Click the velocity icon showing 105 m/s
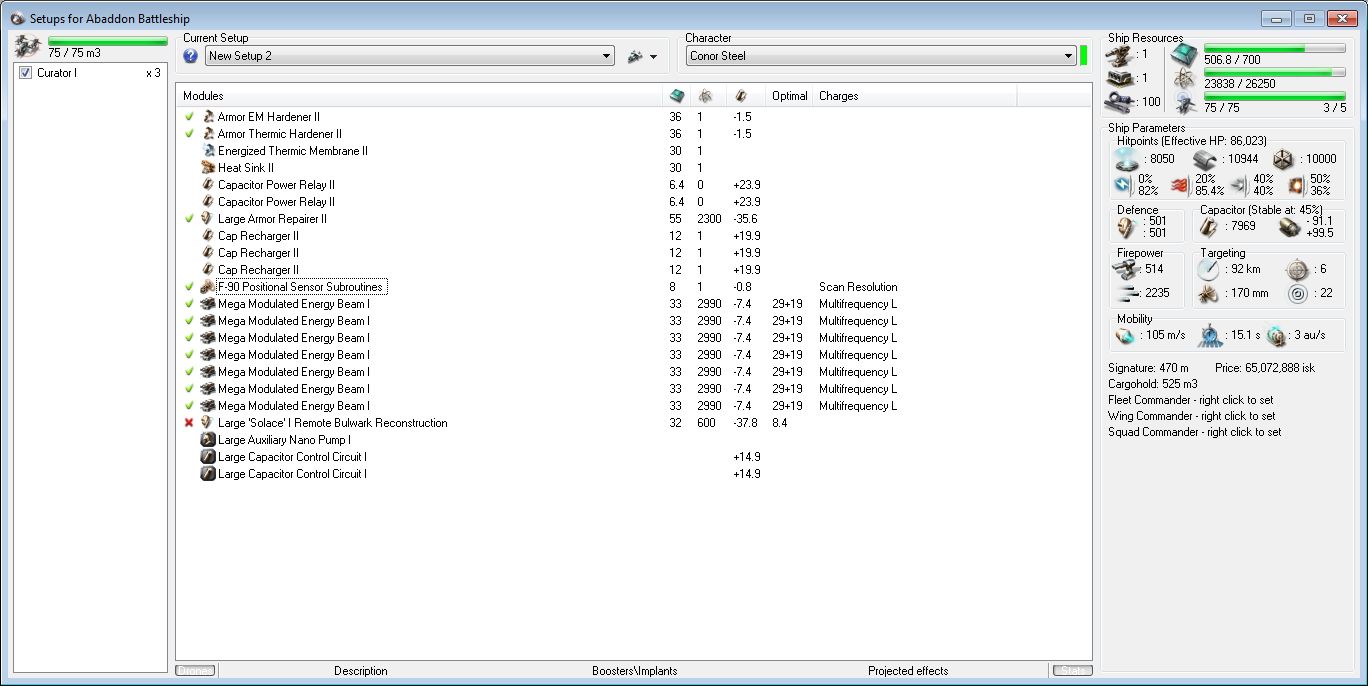The width and height of the screenshot is (1368, 686). pyautogui.click(x=1126, y=336)
